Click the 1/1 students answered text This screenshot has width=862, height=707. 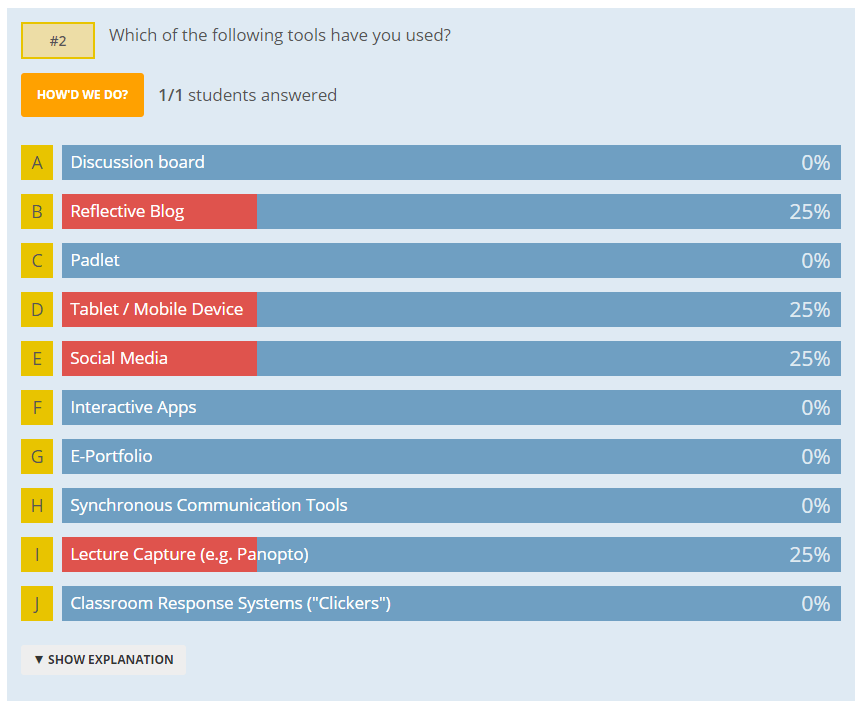(x=248, y=95)
